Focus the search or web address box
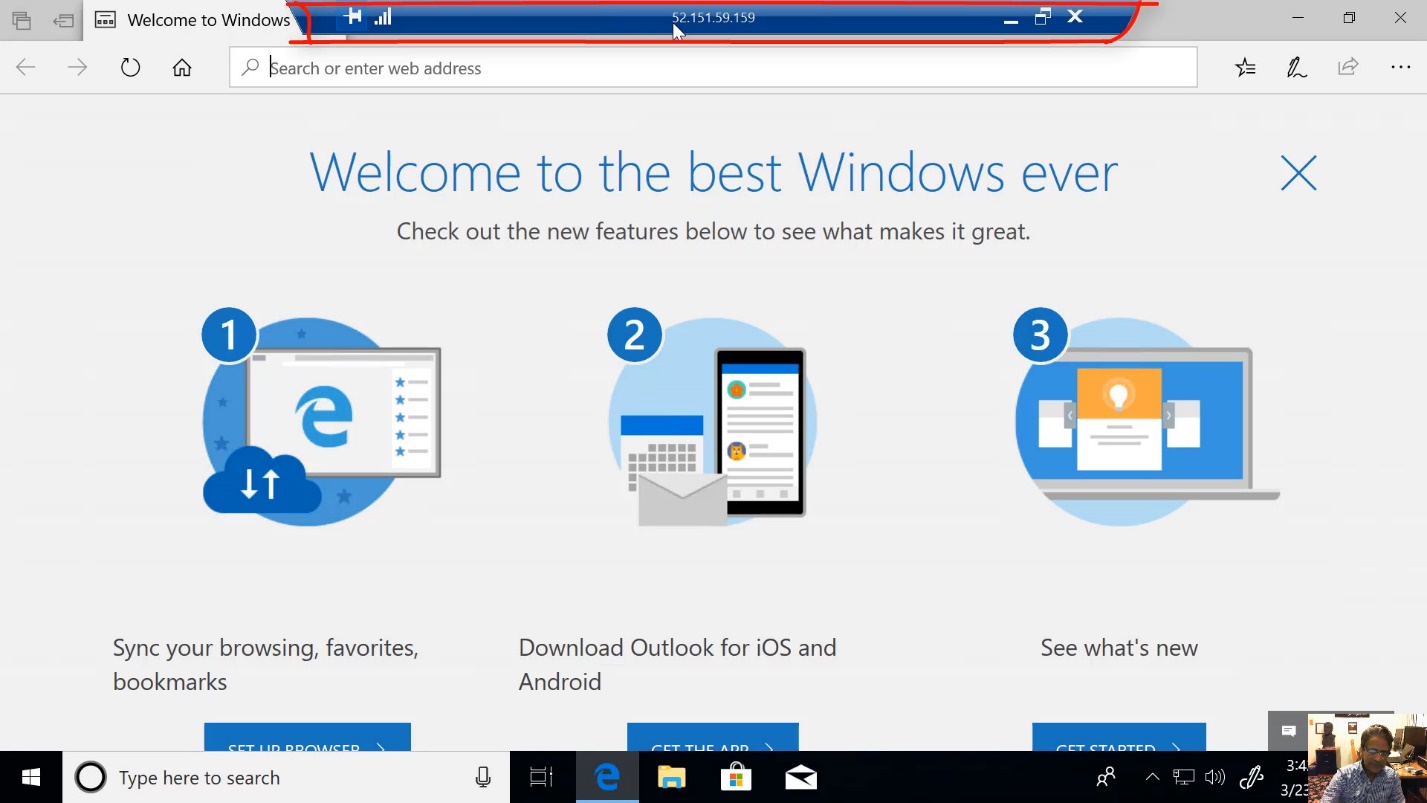1427x803 pixels. point(712,68)
